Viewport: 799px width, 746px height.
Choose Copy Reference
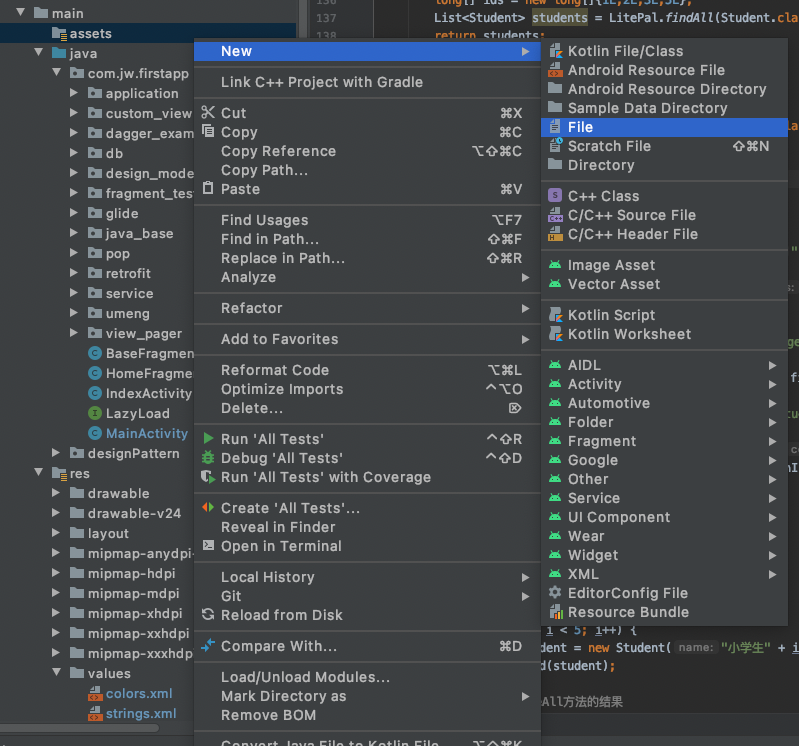pos(367,151)
